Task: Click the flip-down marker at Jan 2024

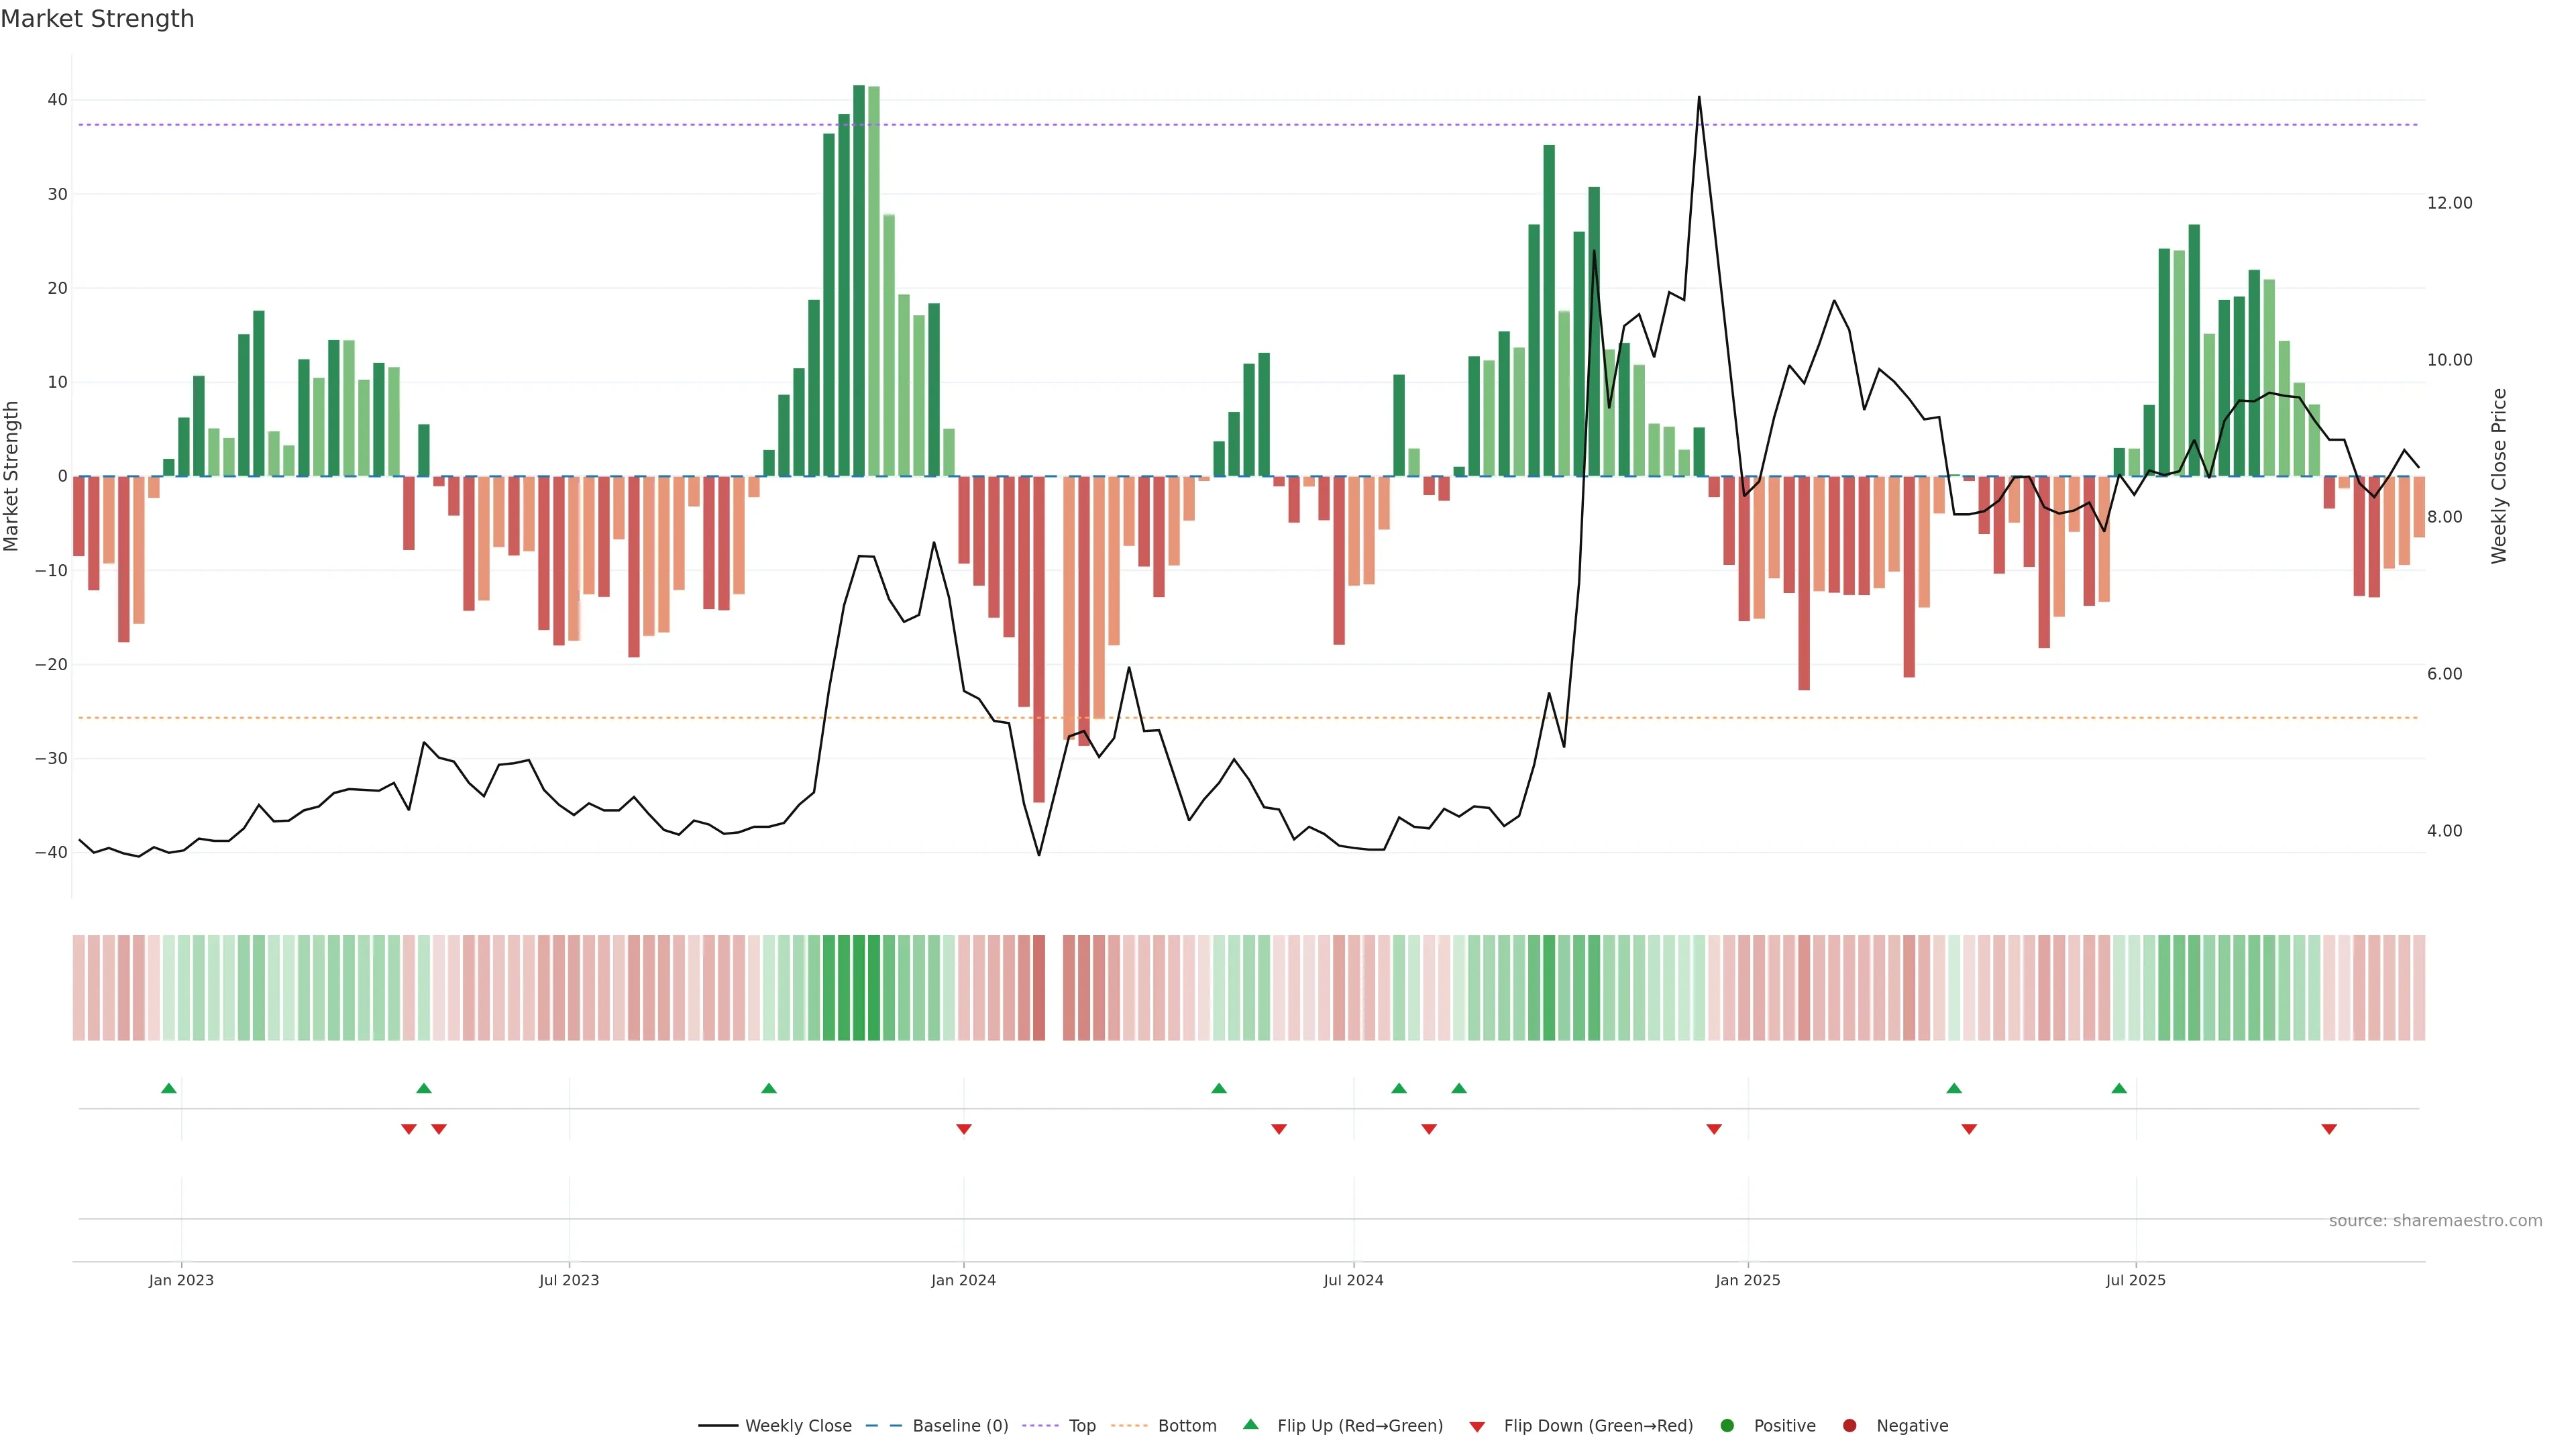Action: click(964, 1129)
